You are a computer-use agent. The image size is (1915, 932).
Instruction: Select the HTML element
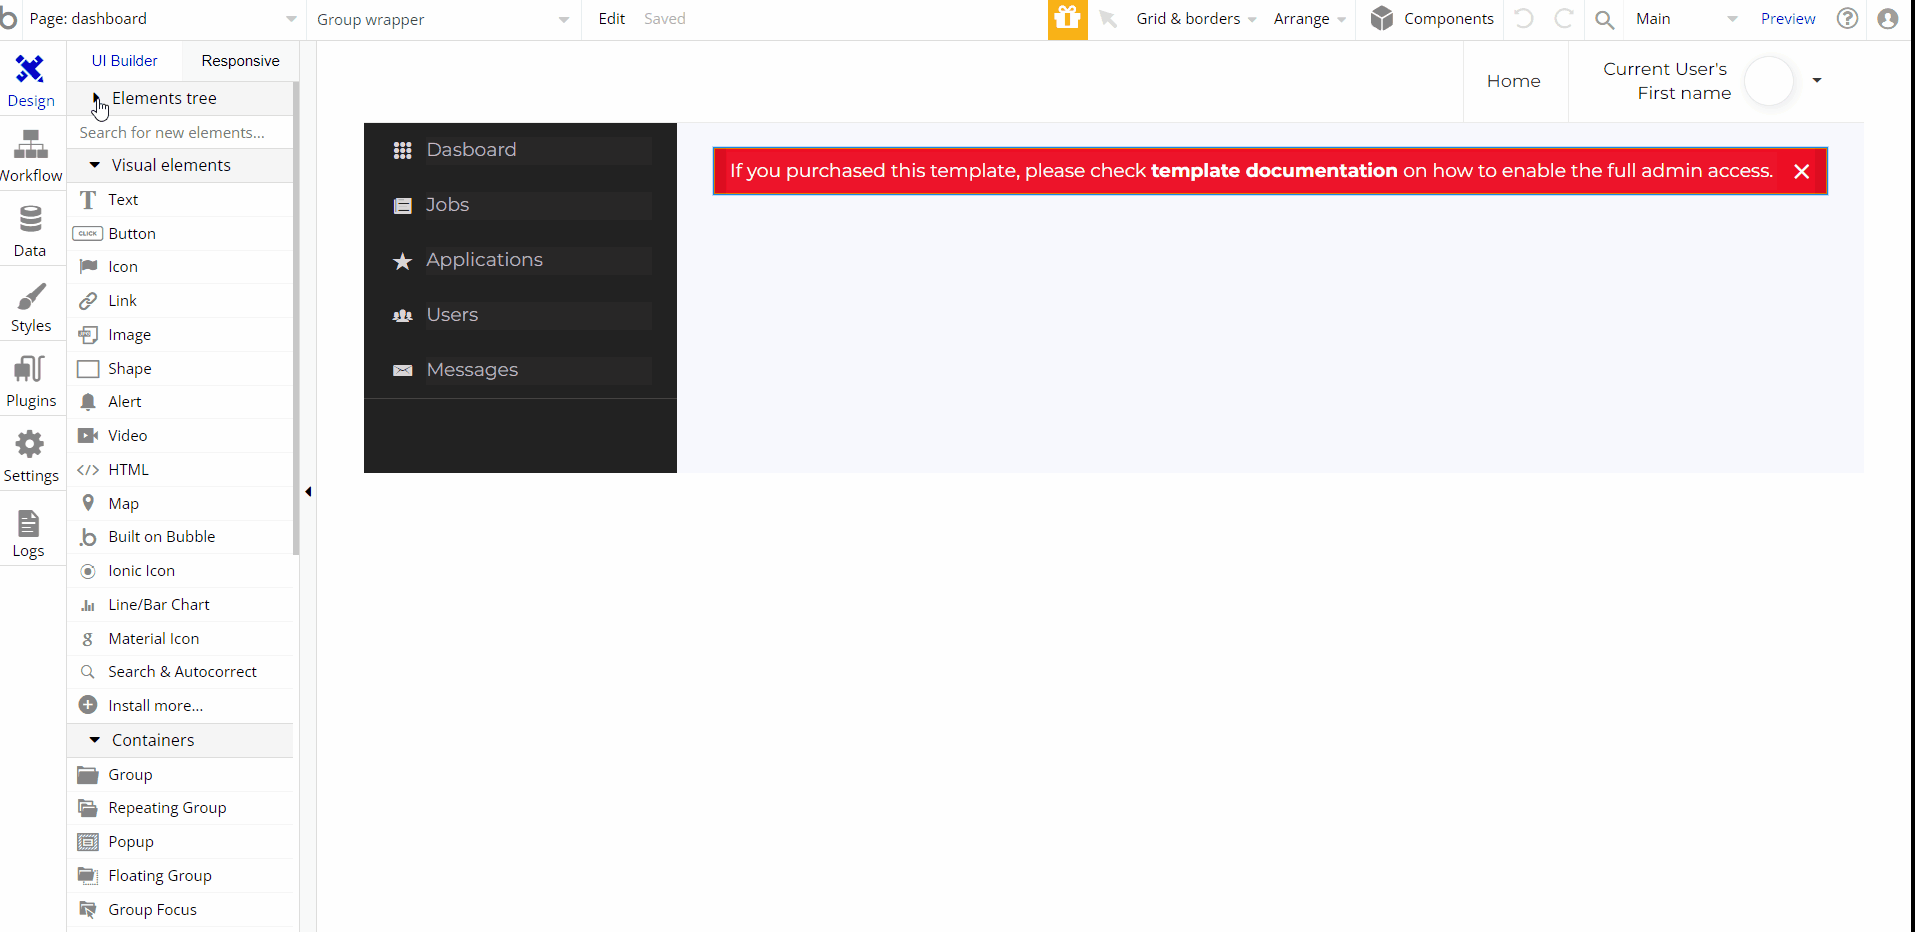[180, 470]
